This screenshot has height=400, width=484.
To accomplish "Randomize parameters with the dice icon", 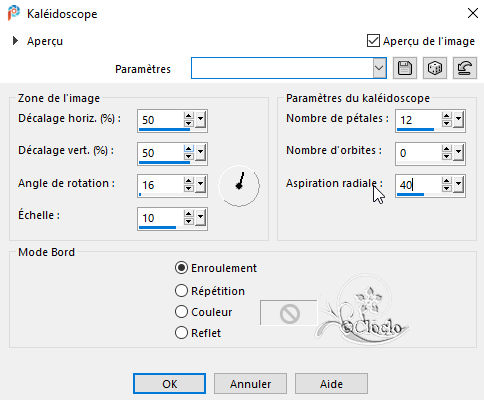I will pyautogui.click(x=435, y=68).
